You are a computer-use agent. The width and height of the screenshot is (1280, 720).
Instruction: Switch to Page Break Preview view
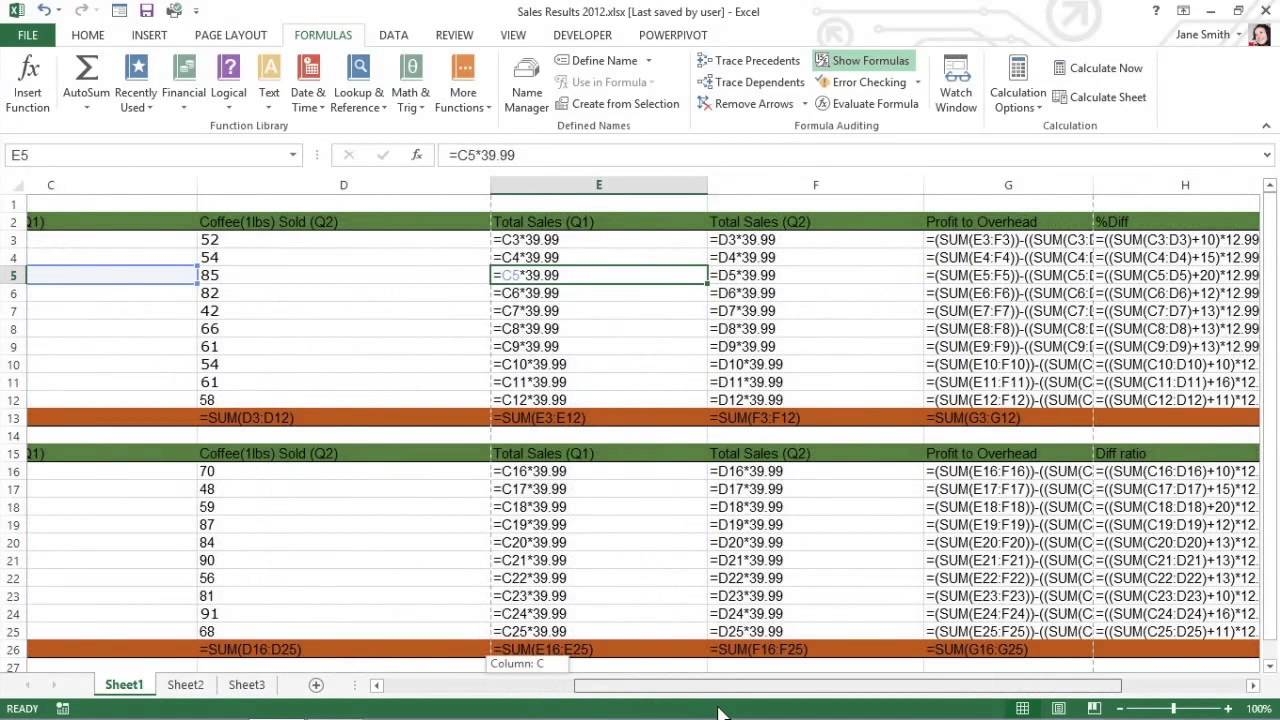click(1094, 709)
